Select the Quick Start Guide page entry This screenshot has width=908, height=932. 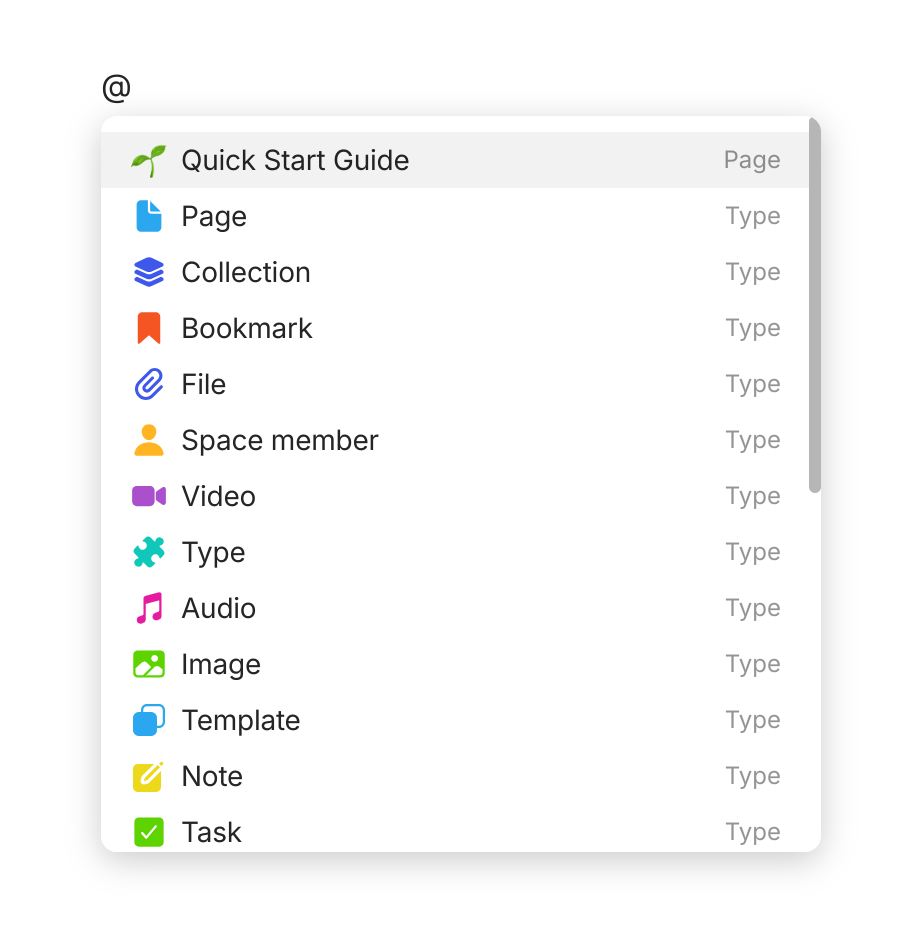click(295, 161)
